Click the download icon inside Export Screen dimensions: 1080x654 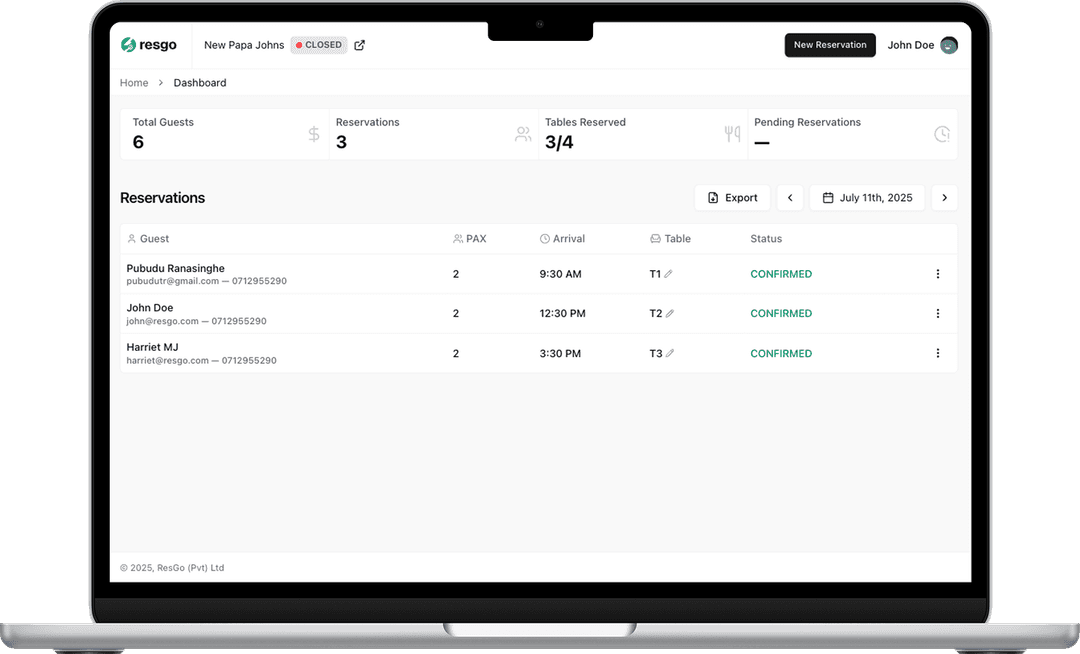click(x=713, y=198)
